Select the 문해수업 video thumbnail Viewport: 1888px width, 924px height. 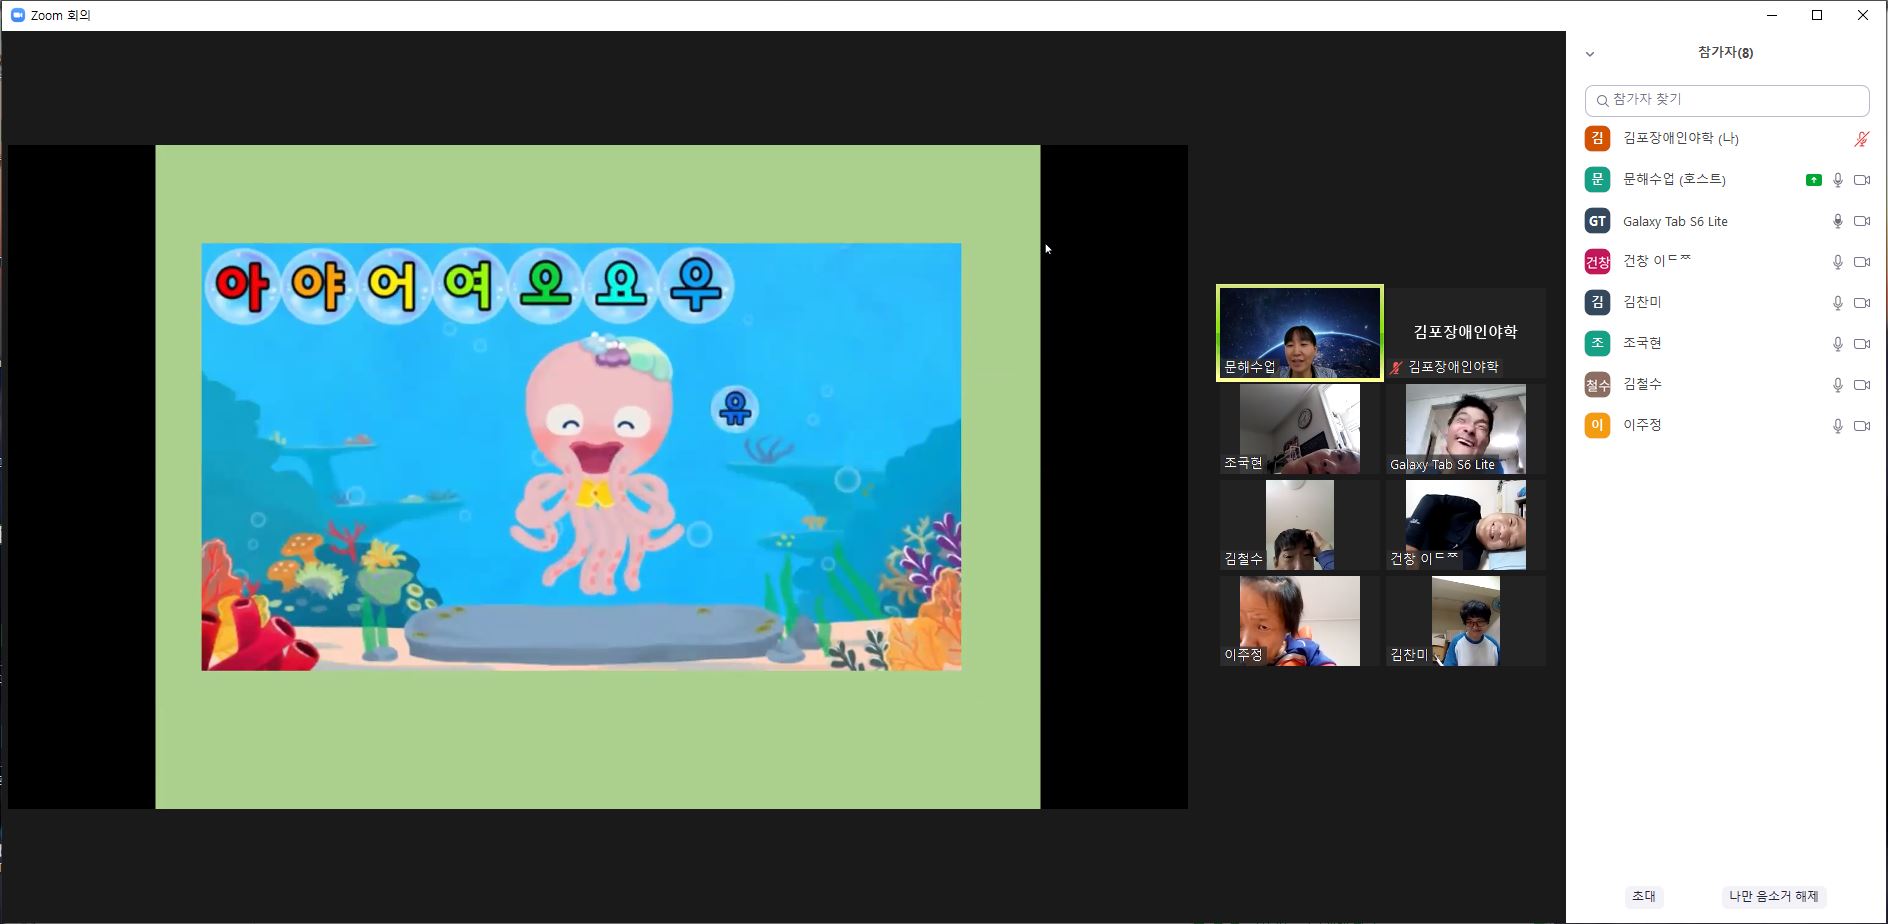coord(1300,333)
